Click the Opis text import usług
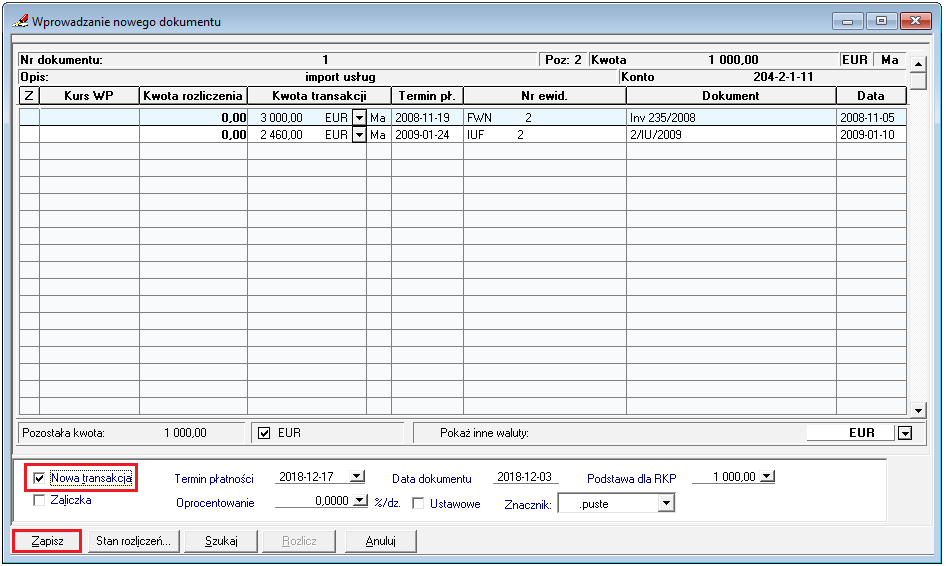This screenshot has width=946, height=566. (340, 77)
